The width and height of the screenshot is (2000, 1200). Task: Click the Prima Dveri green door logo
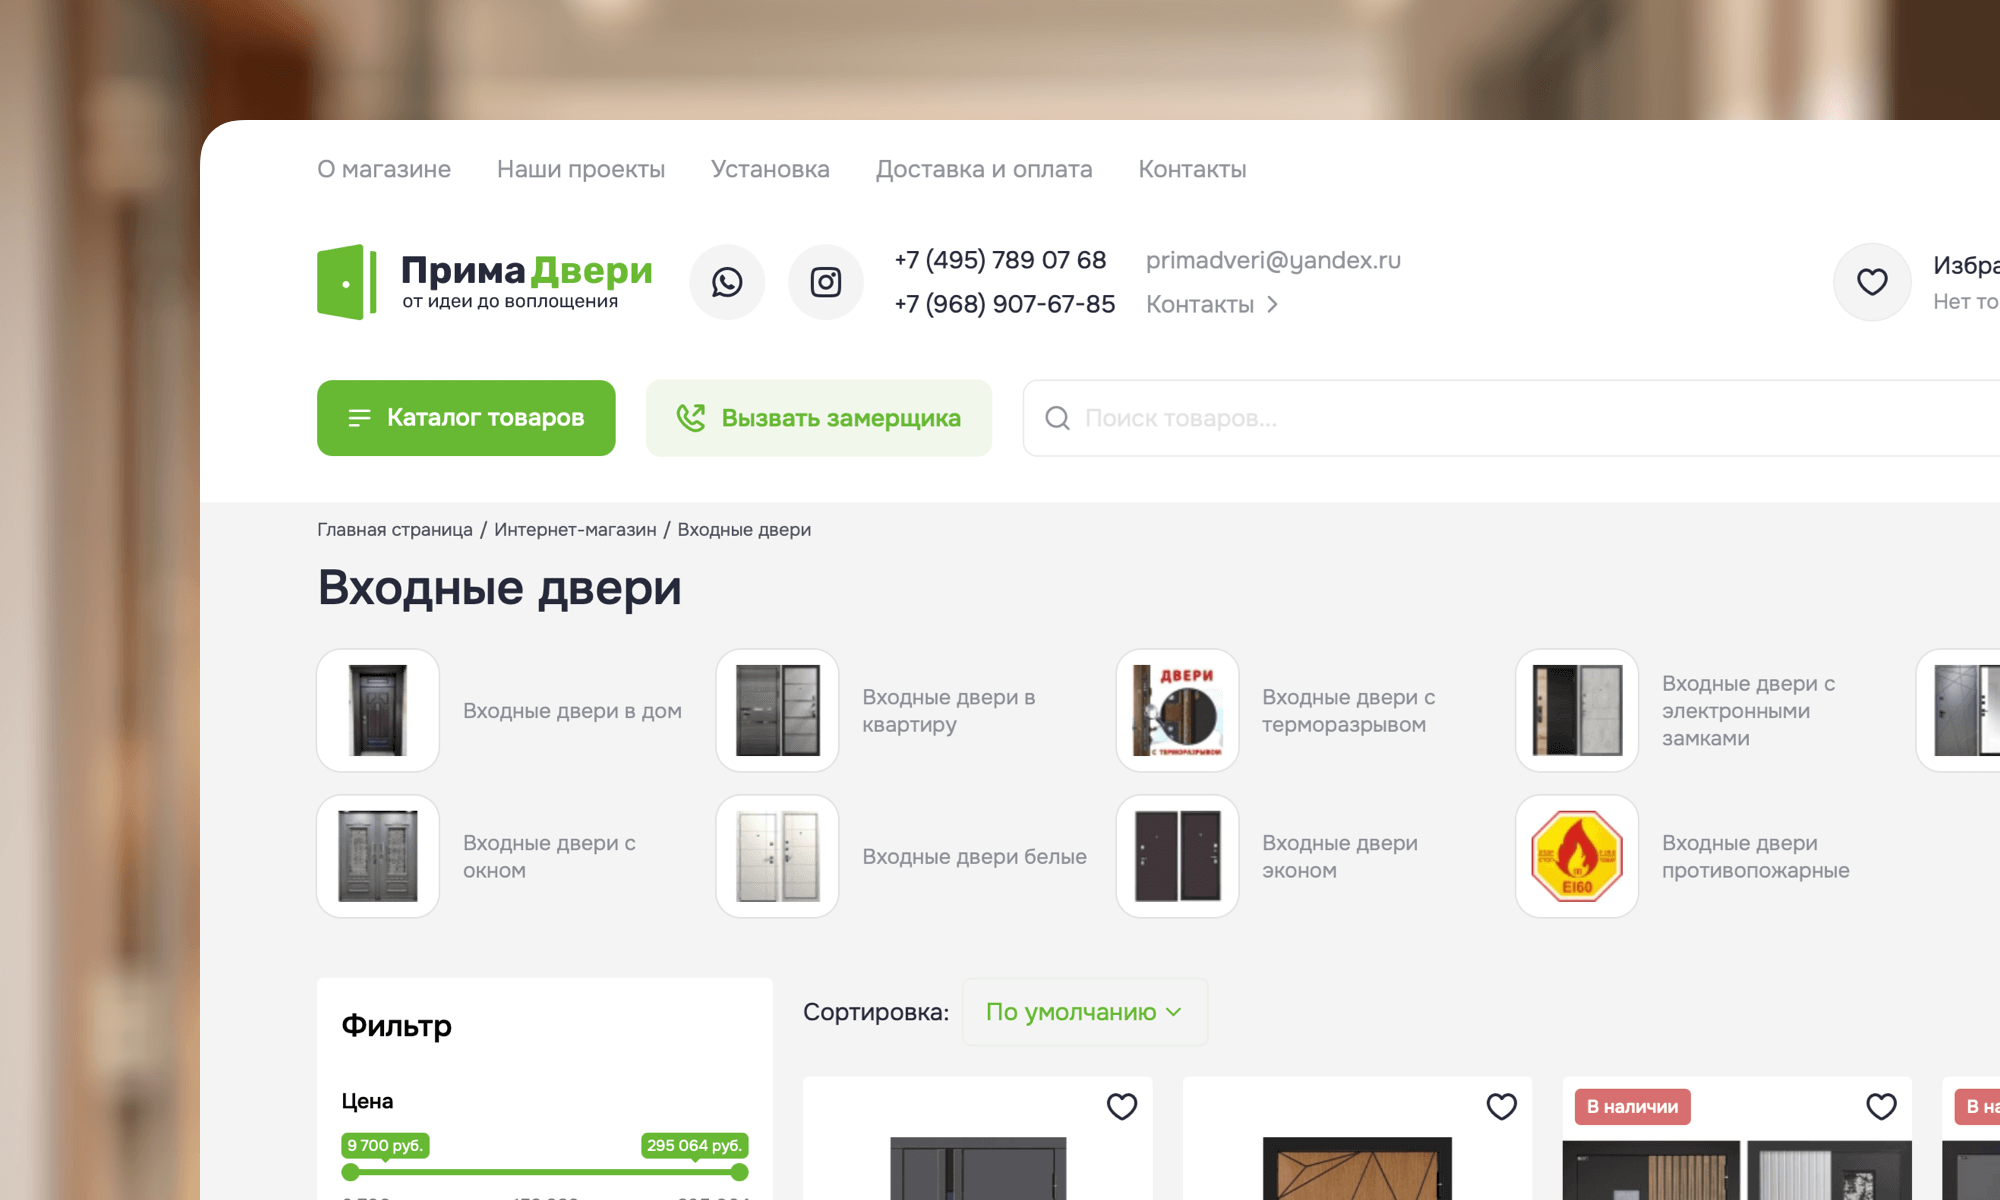[x=346, y=282]
